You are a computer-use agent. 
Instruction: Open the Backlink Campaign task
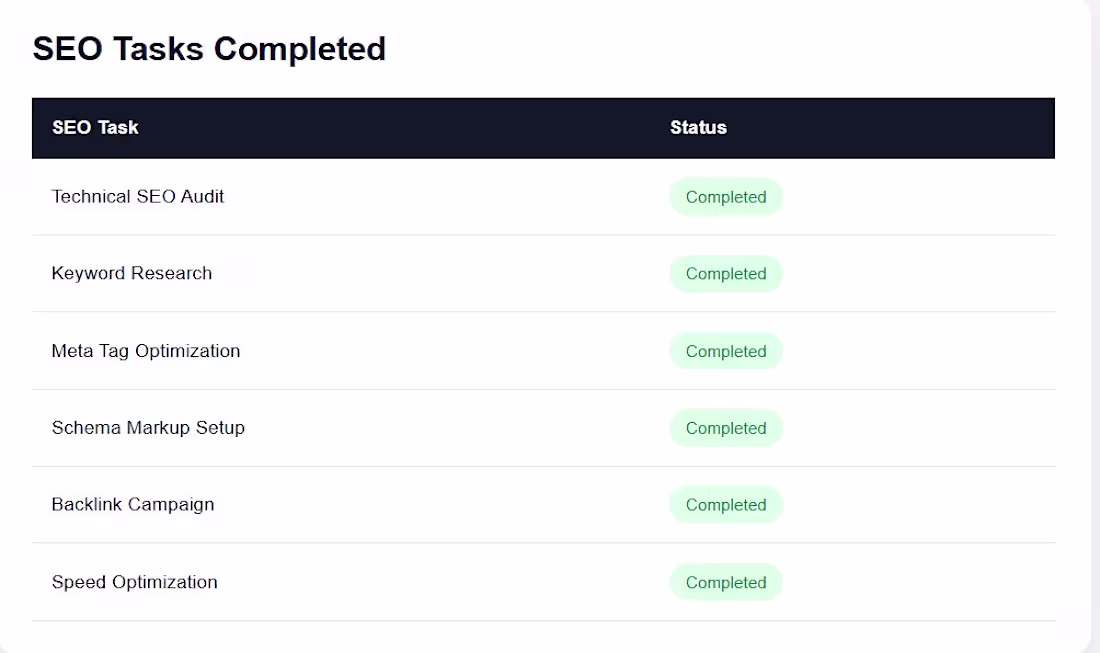pos(133,504)
